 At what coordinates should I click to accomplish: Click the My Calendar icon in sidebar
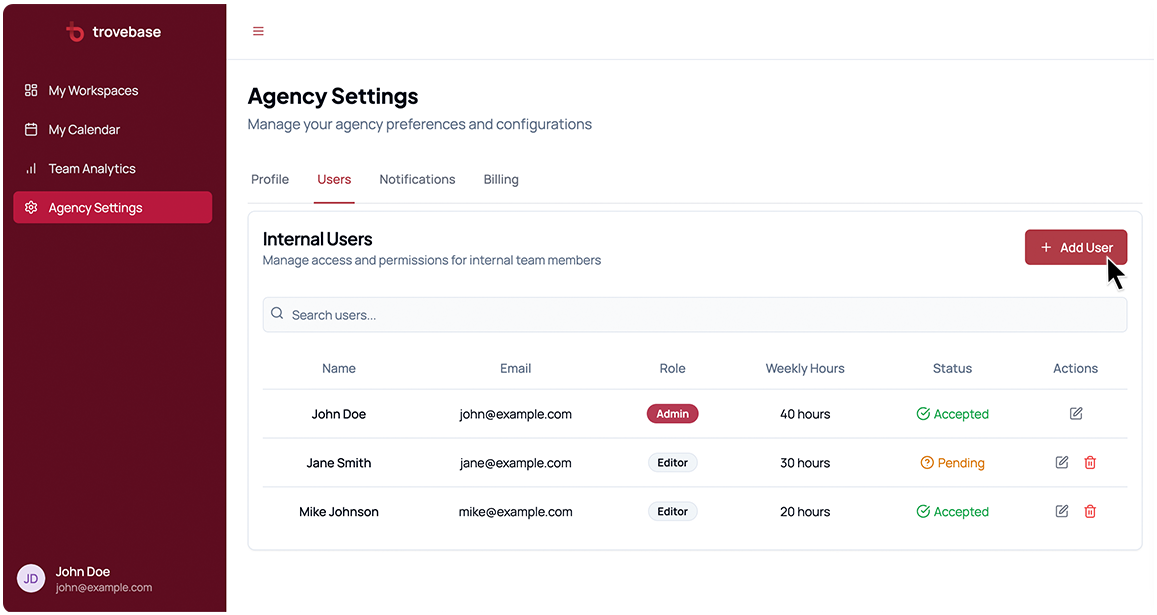click(31, 129)
